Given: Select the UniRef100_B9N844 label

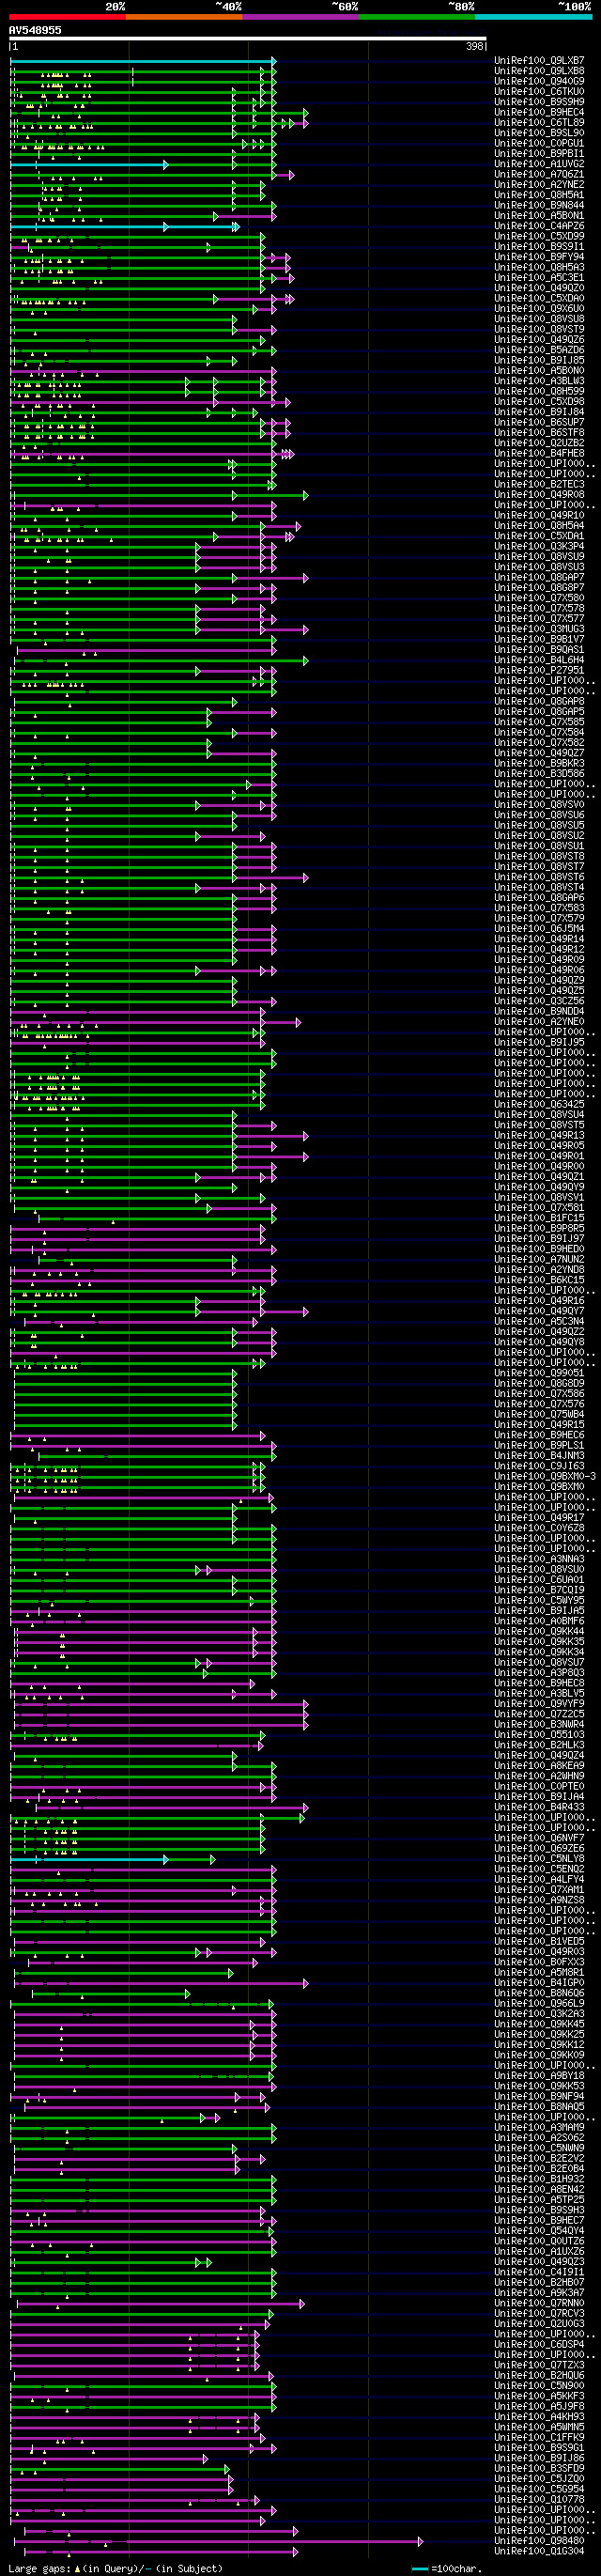Looking at the screenshot, I should [x=539, y=205].
